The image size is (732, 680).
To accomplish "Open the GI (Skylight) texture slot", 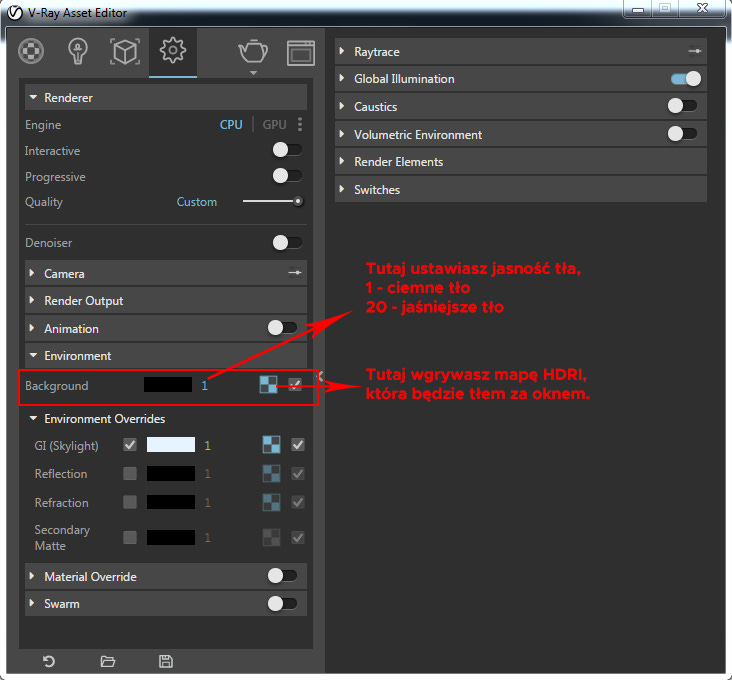I will [x=271, y=444].
